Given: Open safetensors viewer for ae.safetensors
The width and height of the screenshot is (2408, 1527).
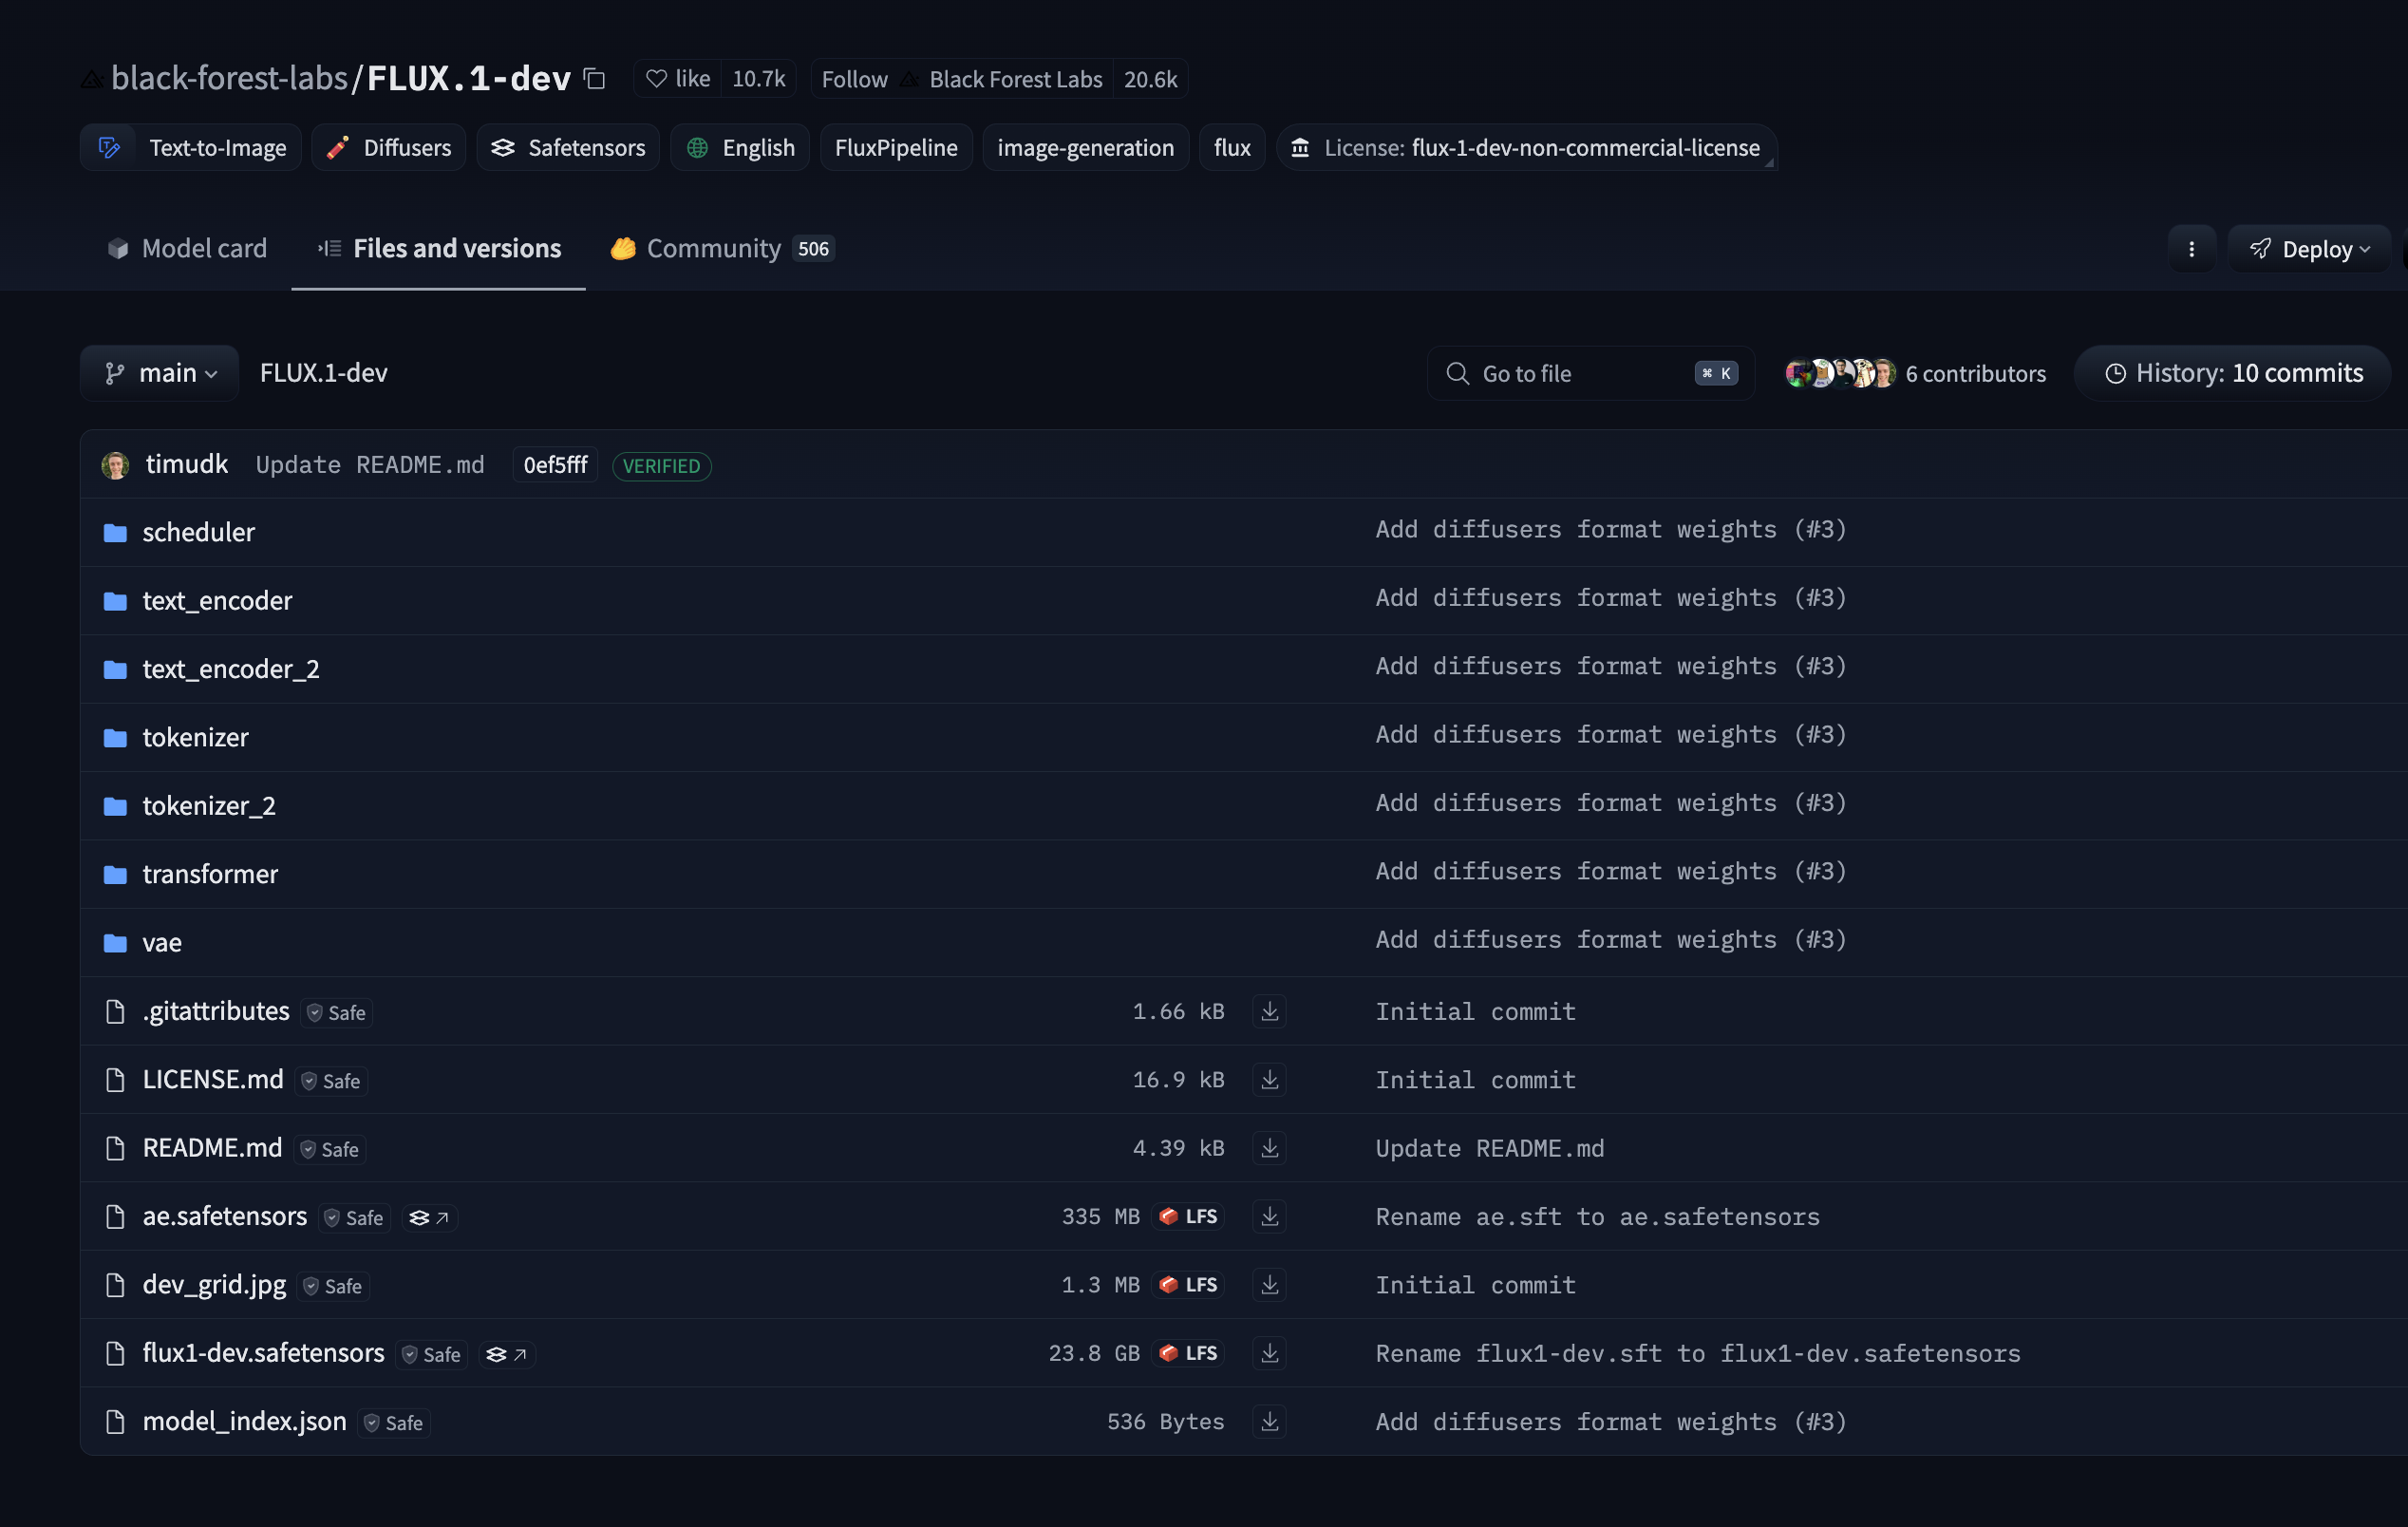Looking at the screenshot, I should point(430,1217).
